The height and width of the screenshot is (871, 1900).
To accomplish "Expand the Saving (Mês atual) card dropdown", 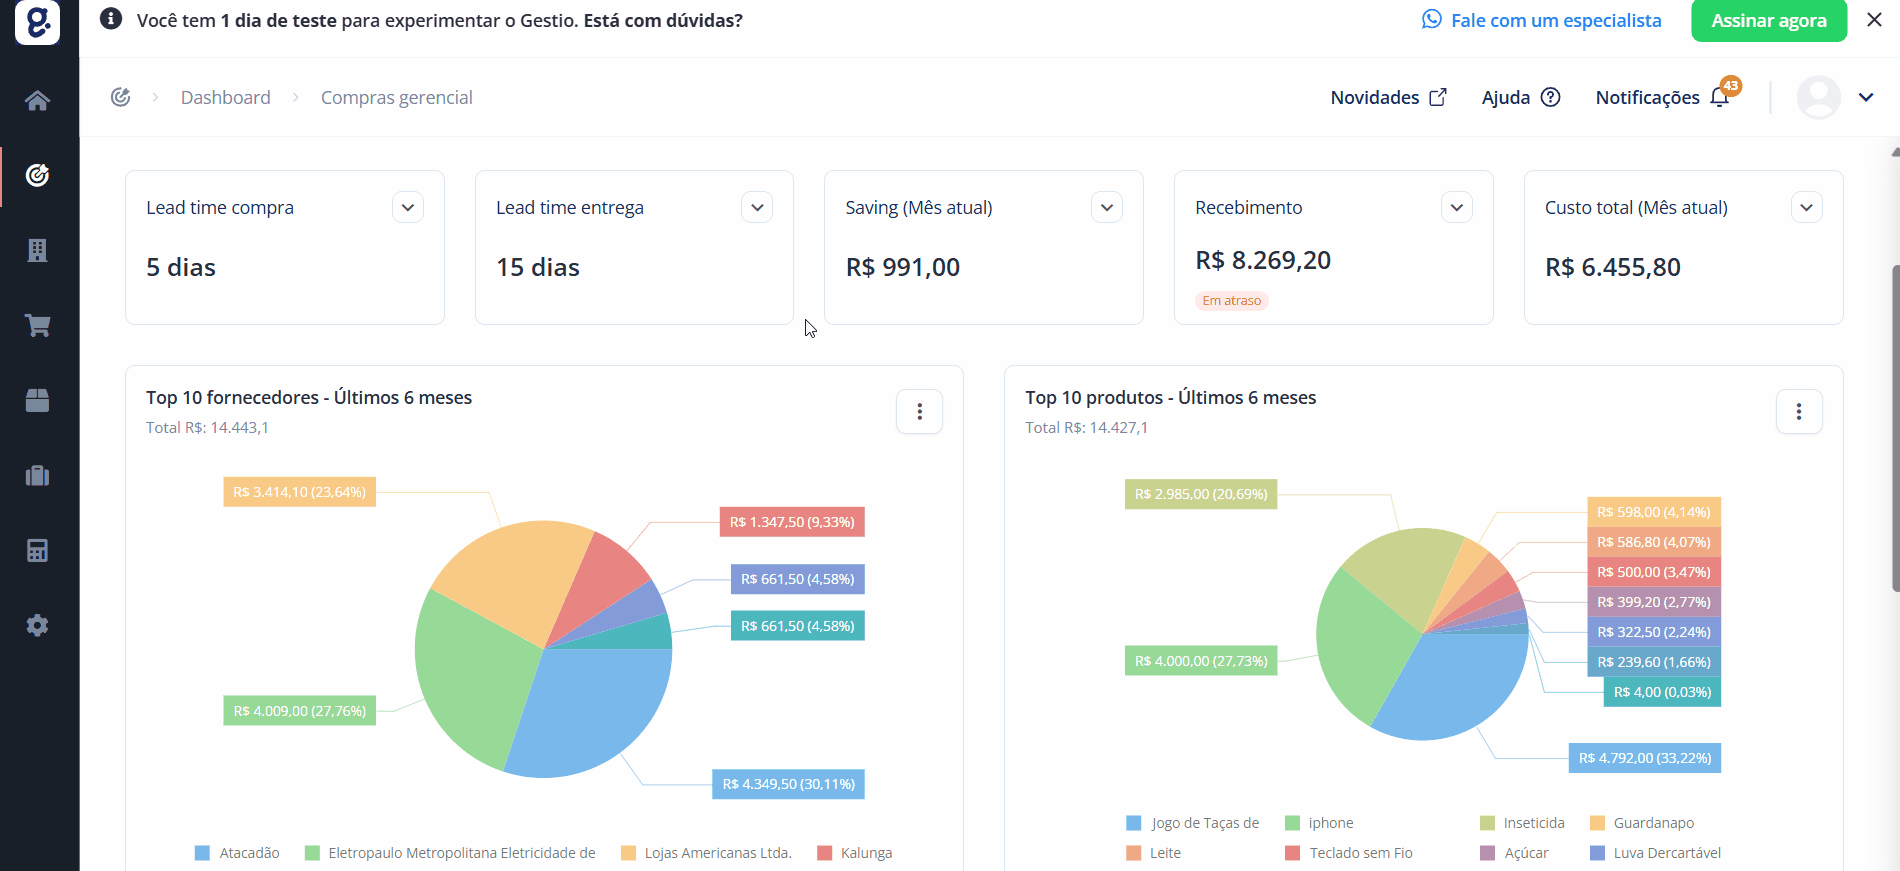I will click(1107, 207).
